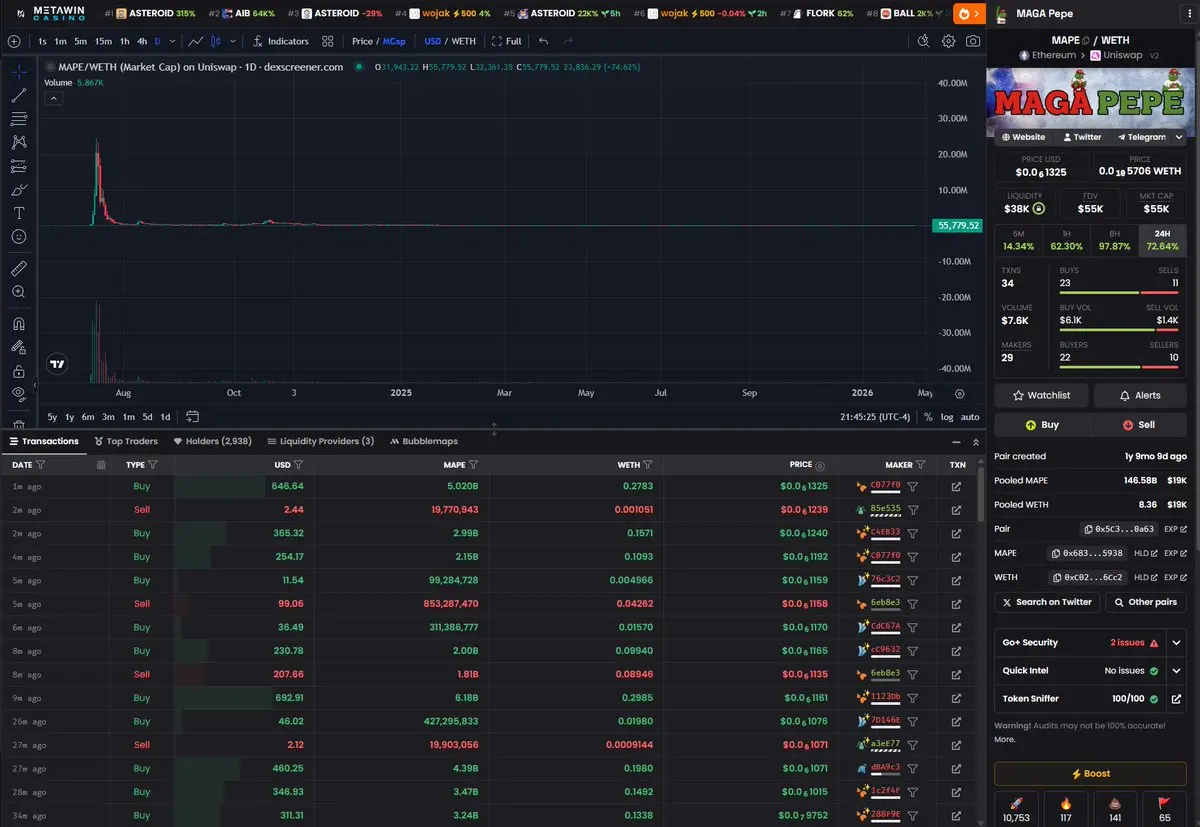Select the ruler measure tool
Screen dimensions: 1200x827
pos(18,268)
